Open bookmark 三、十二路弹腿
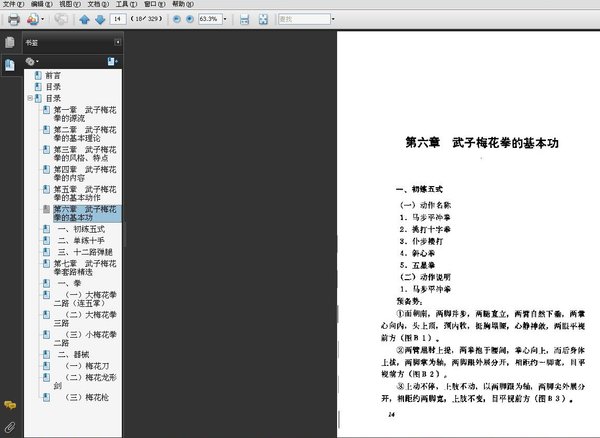Screen dimensions: 600x438 (85, 252)
